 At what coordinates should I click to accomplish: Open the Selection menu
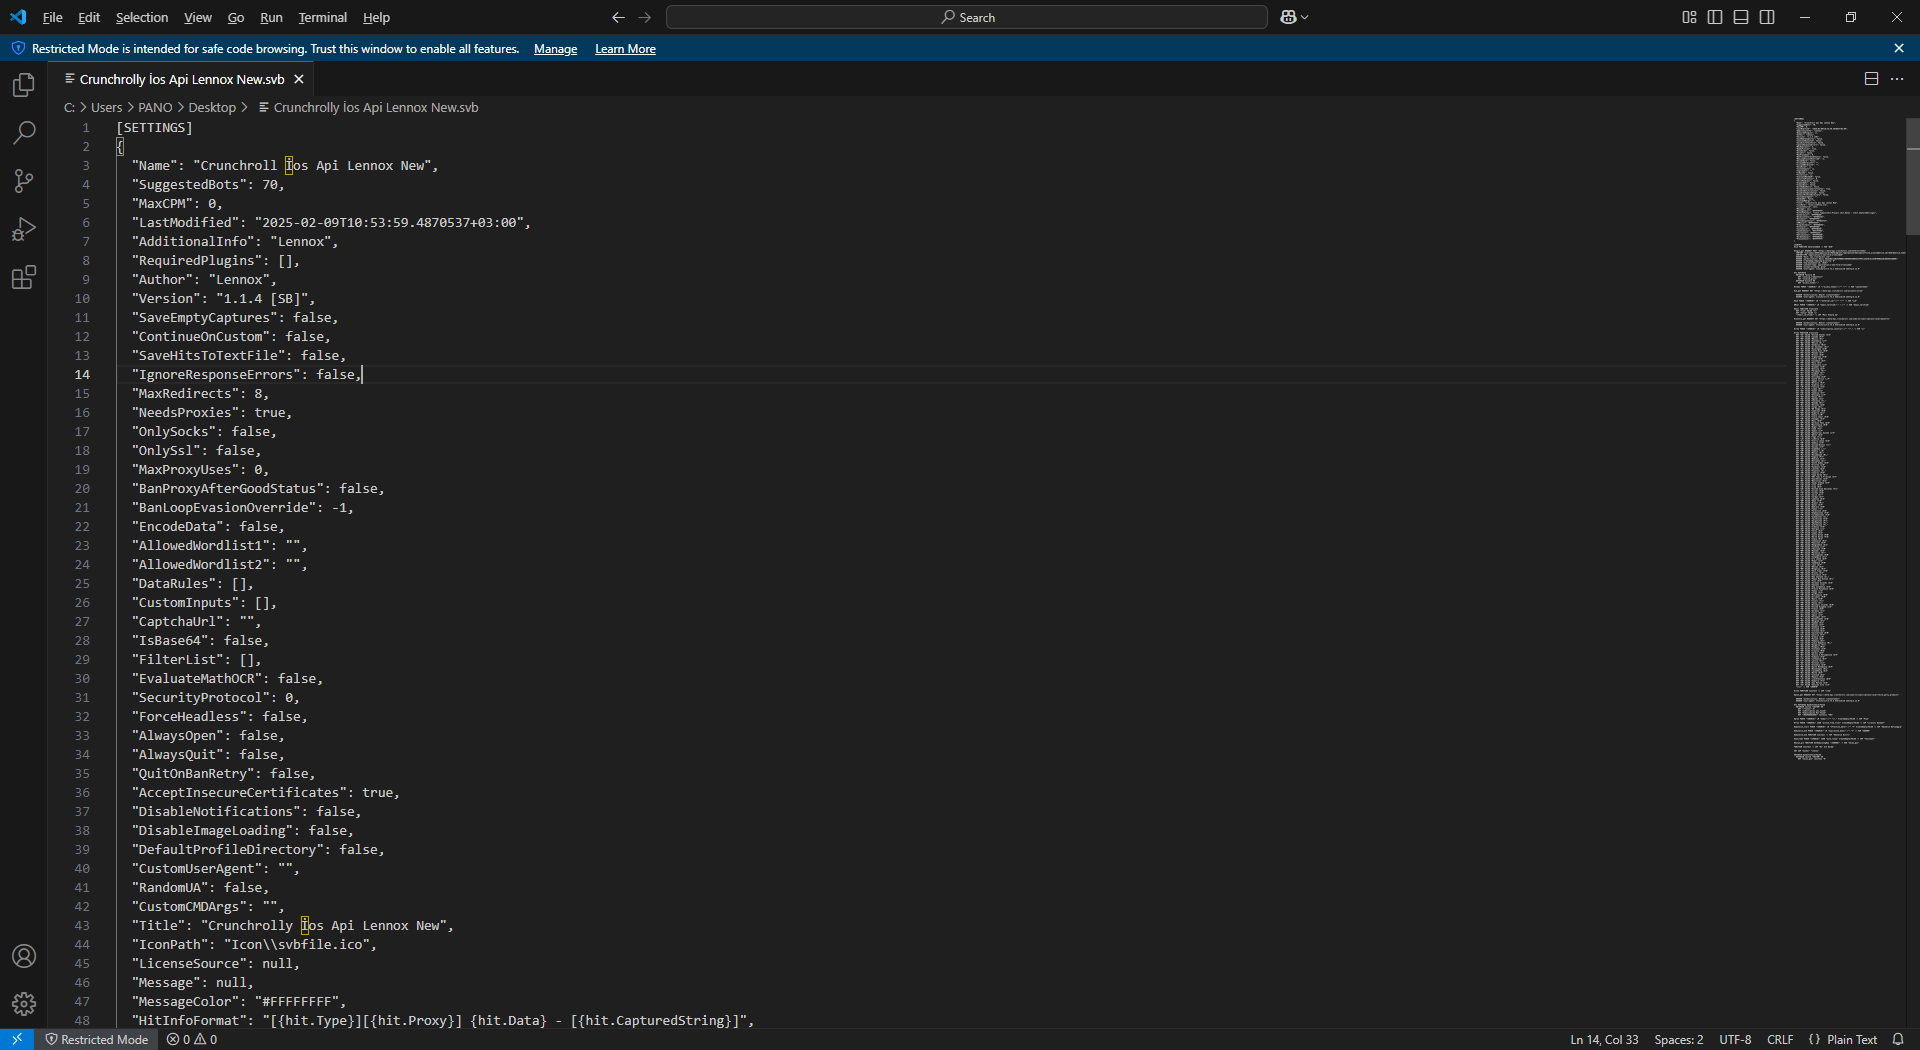point(142,17)
